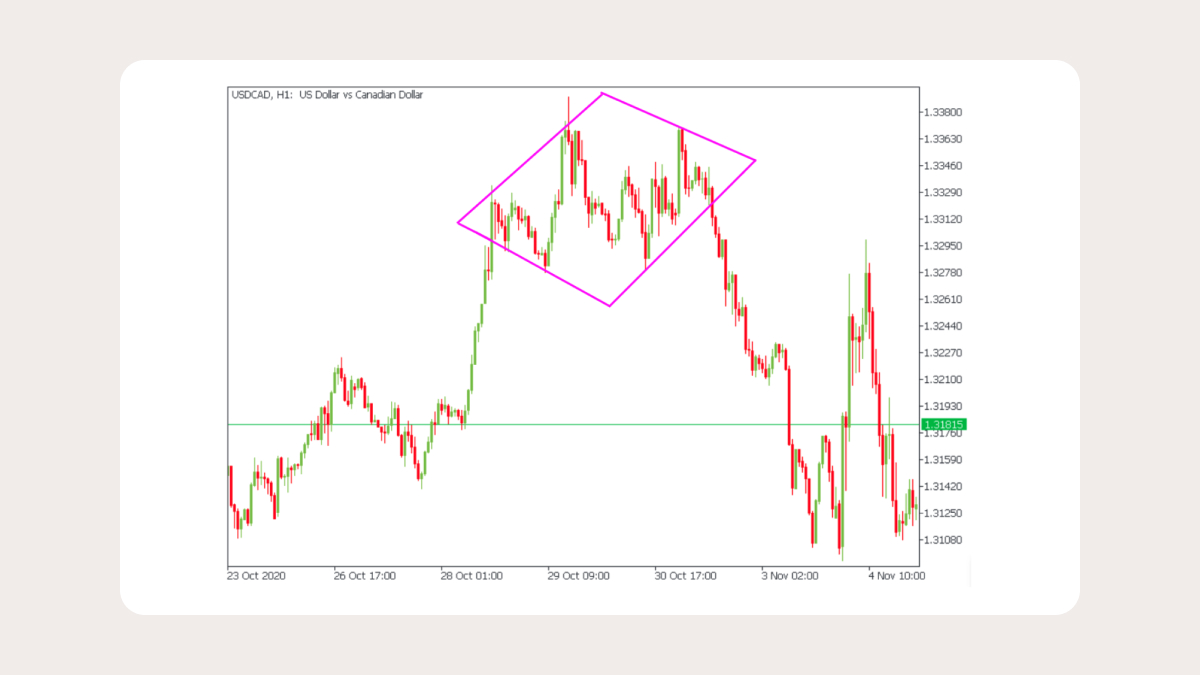Click the 1.32440 price axis label
The image size is (1200, 675).
click(944, 326)
